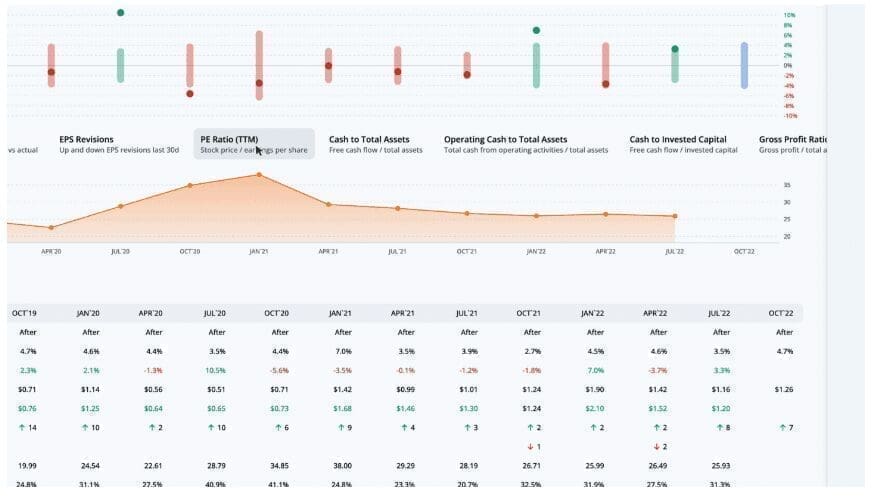Click the red down arrow under APR'22

click(655, 446)
